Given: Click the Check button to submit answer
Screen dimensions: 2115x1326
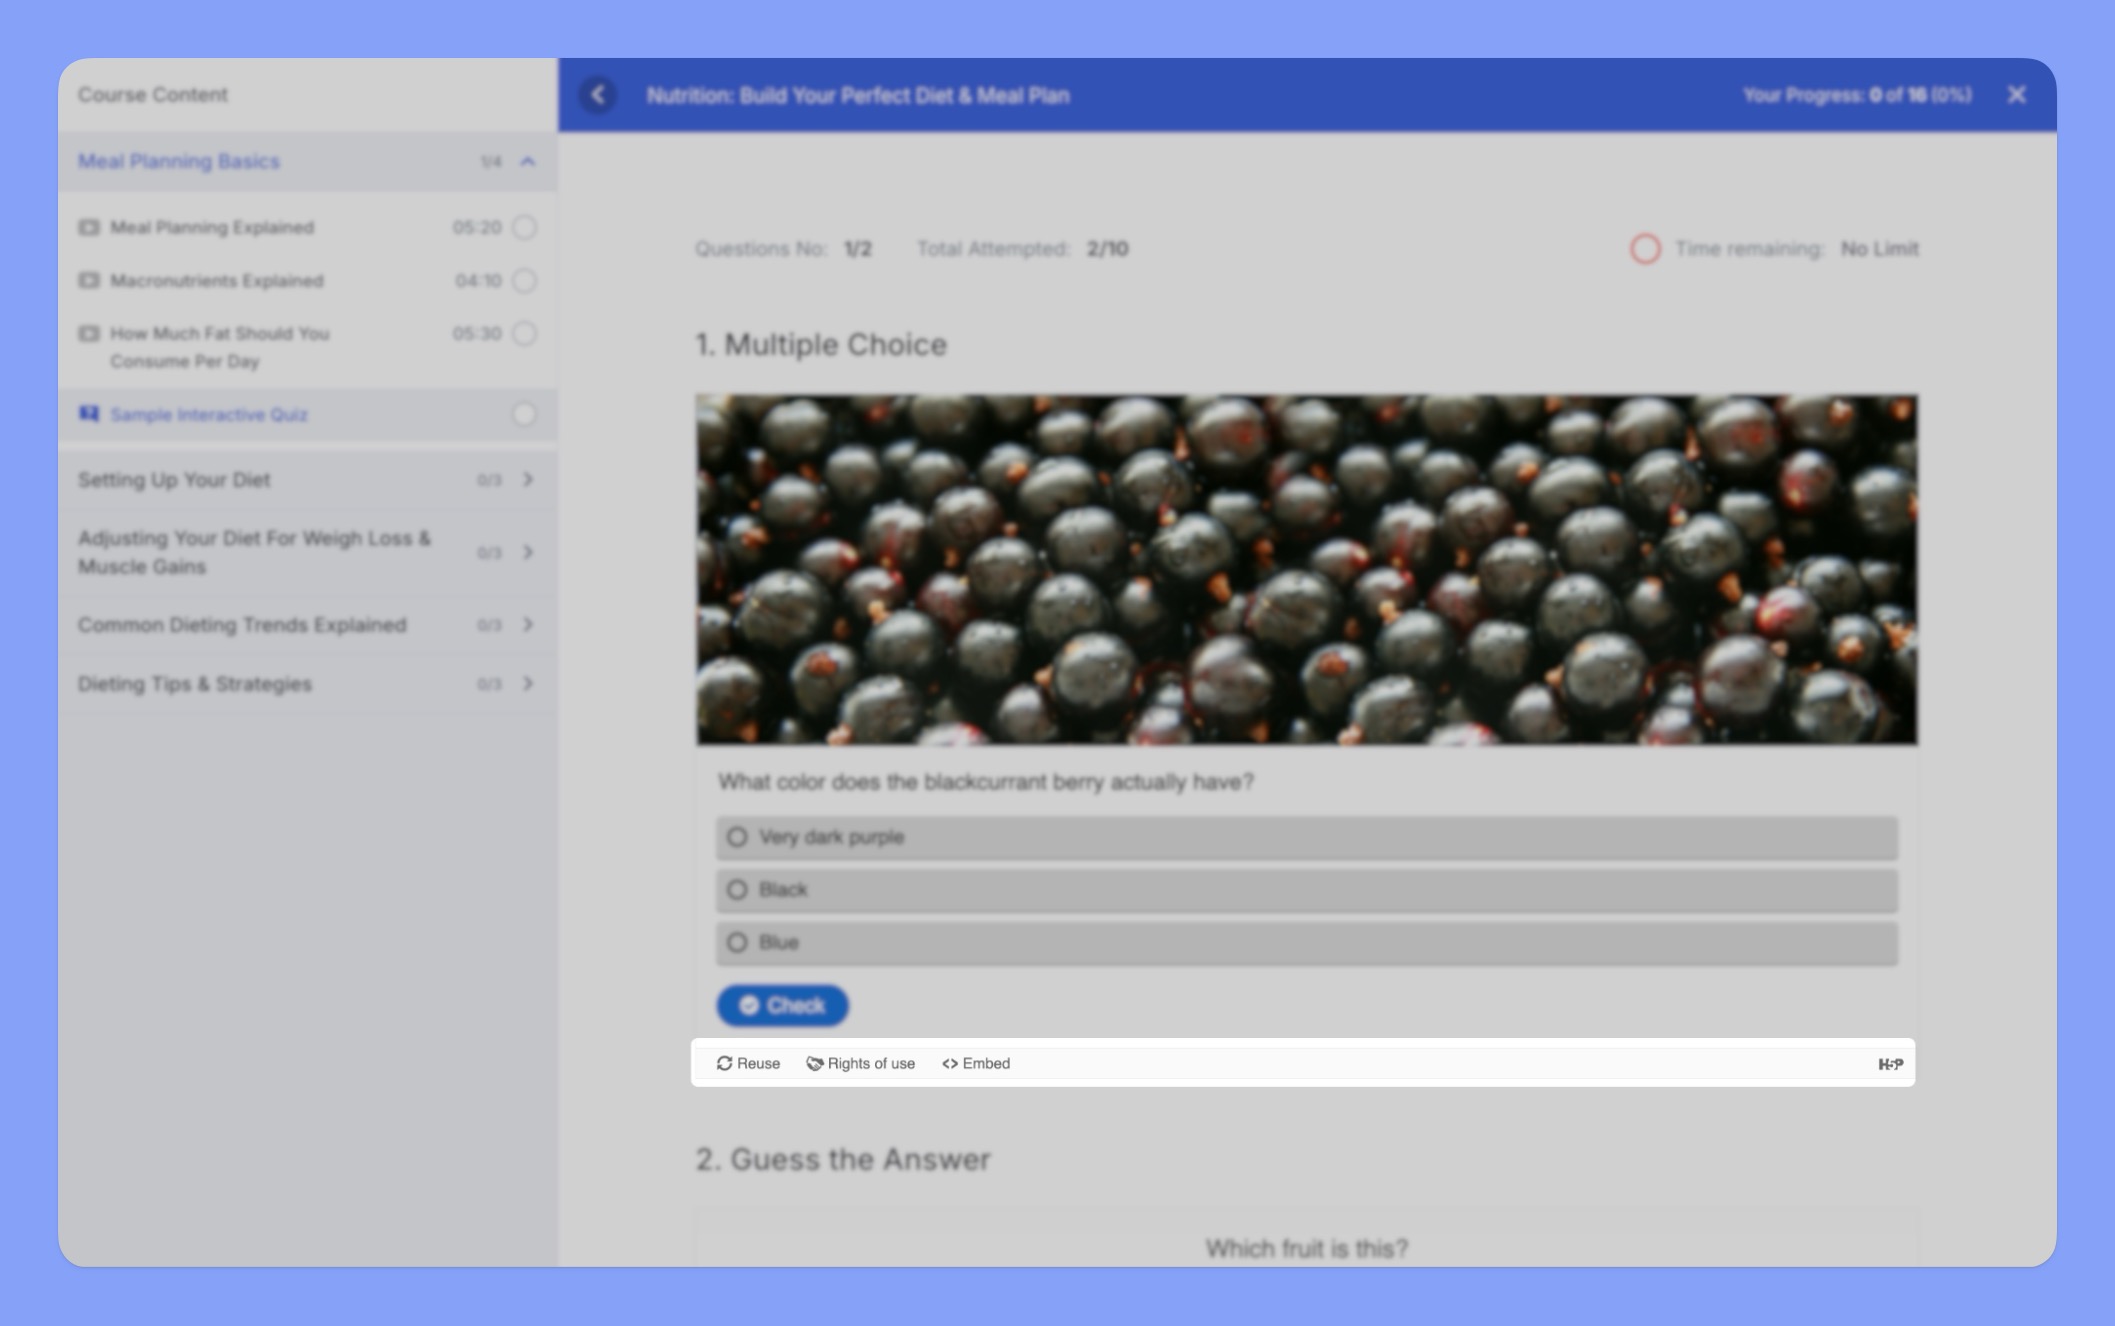Looking at the screenshot, I should coord(782,1004).
